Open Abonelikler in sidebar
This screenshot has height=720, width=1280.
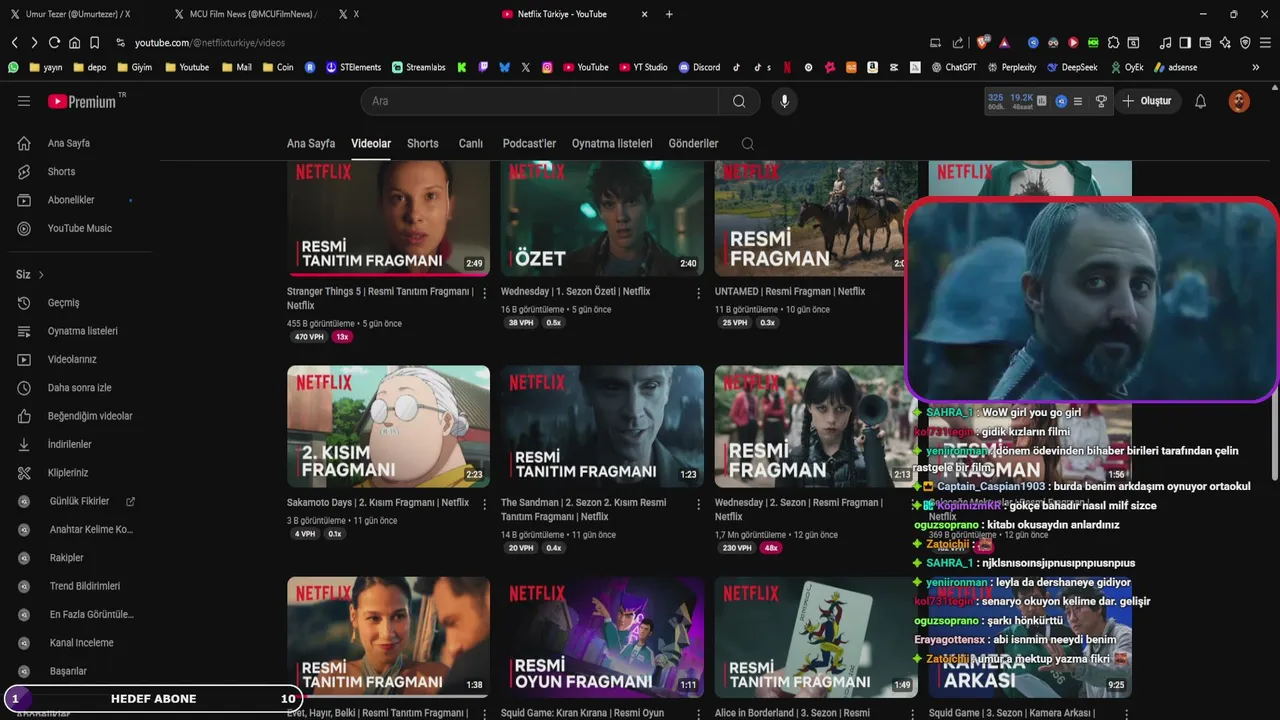71,200
